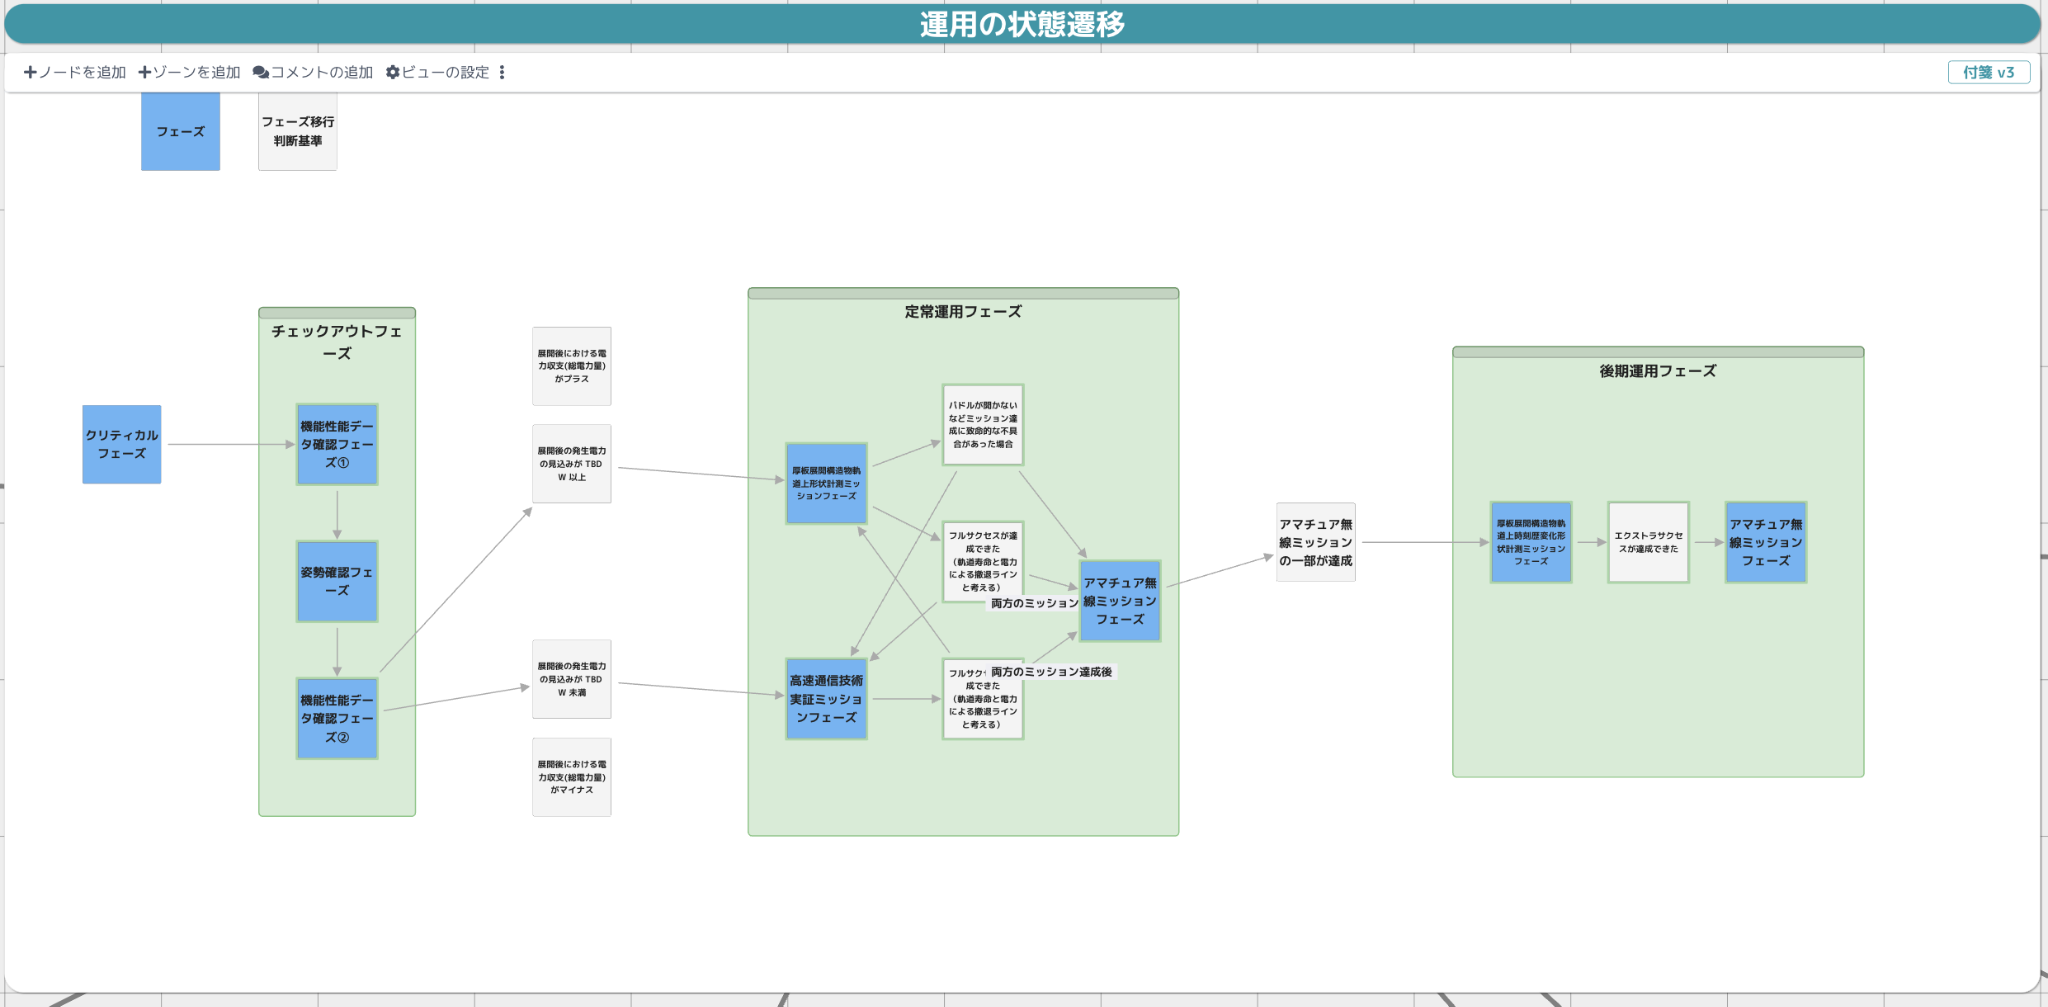This screenshot has height=1007, width=2048.
Task: Click the チェックアウトフェーズ zone header
Action: point(337,341)
